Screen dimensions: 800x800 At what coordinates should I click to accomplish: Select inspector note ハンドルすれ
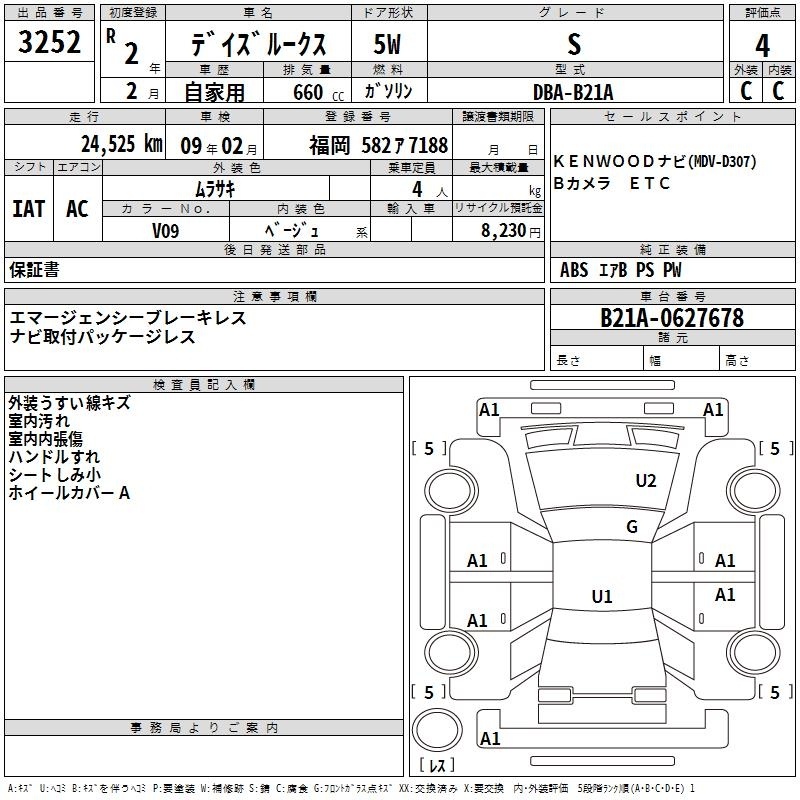[54, 457]
